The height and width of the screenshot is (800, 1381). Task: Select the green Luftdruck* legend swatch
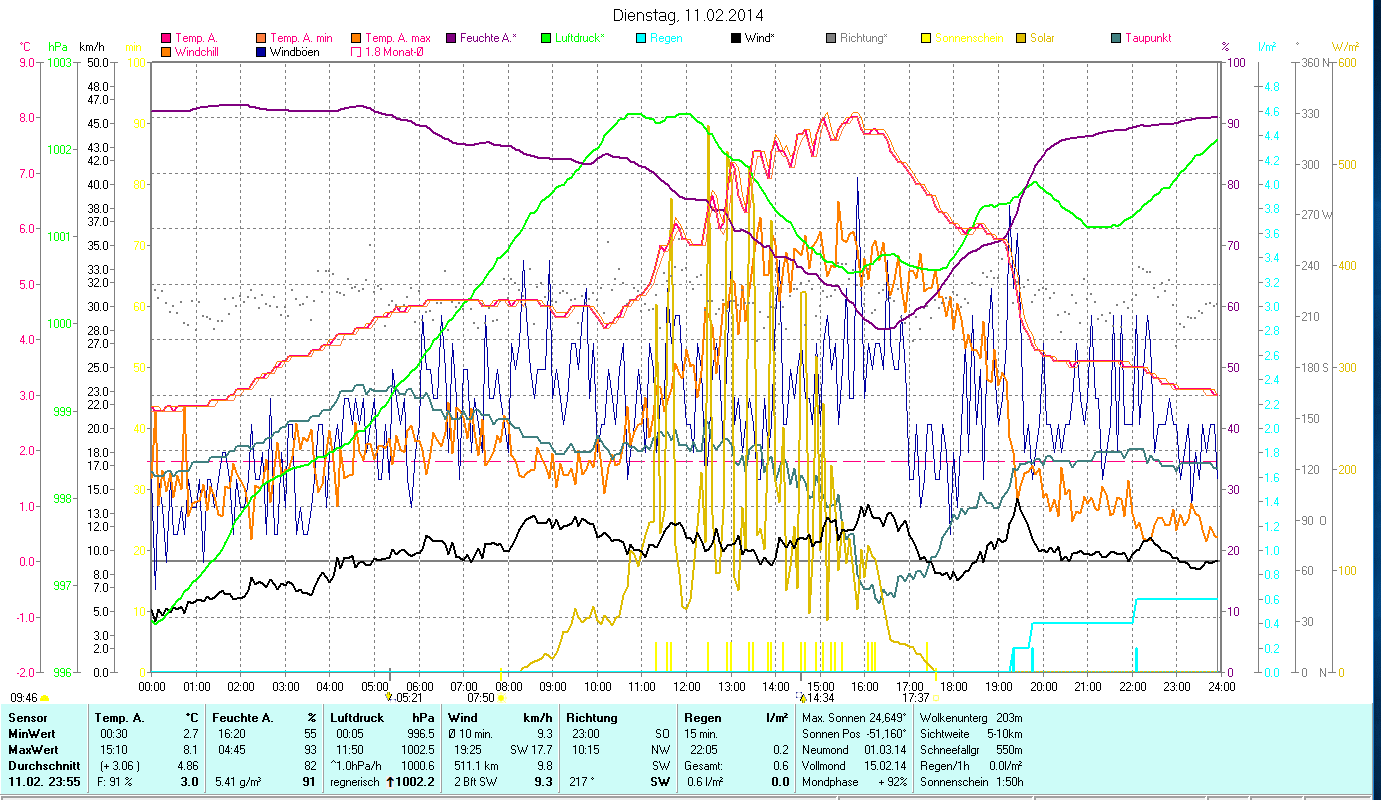546,38
